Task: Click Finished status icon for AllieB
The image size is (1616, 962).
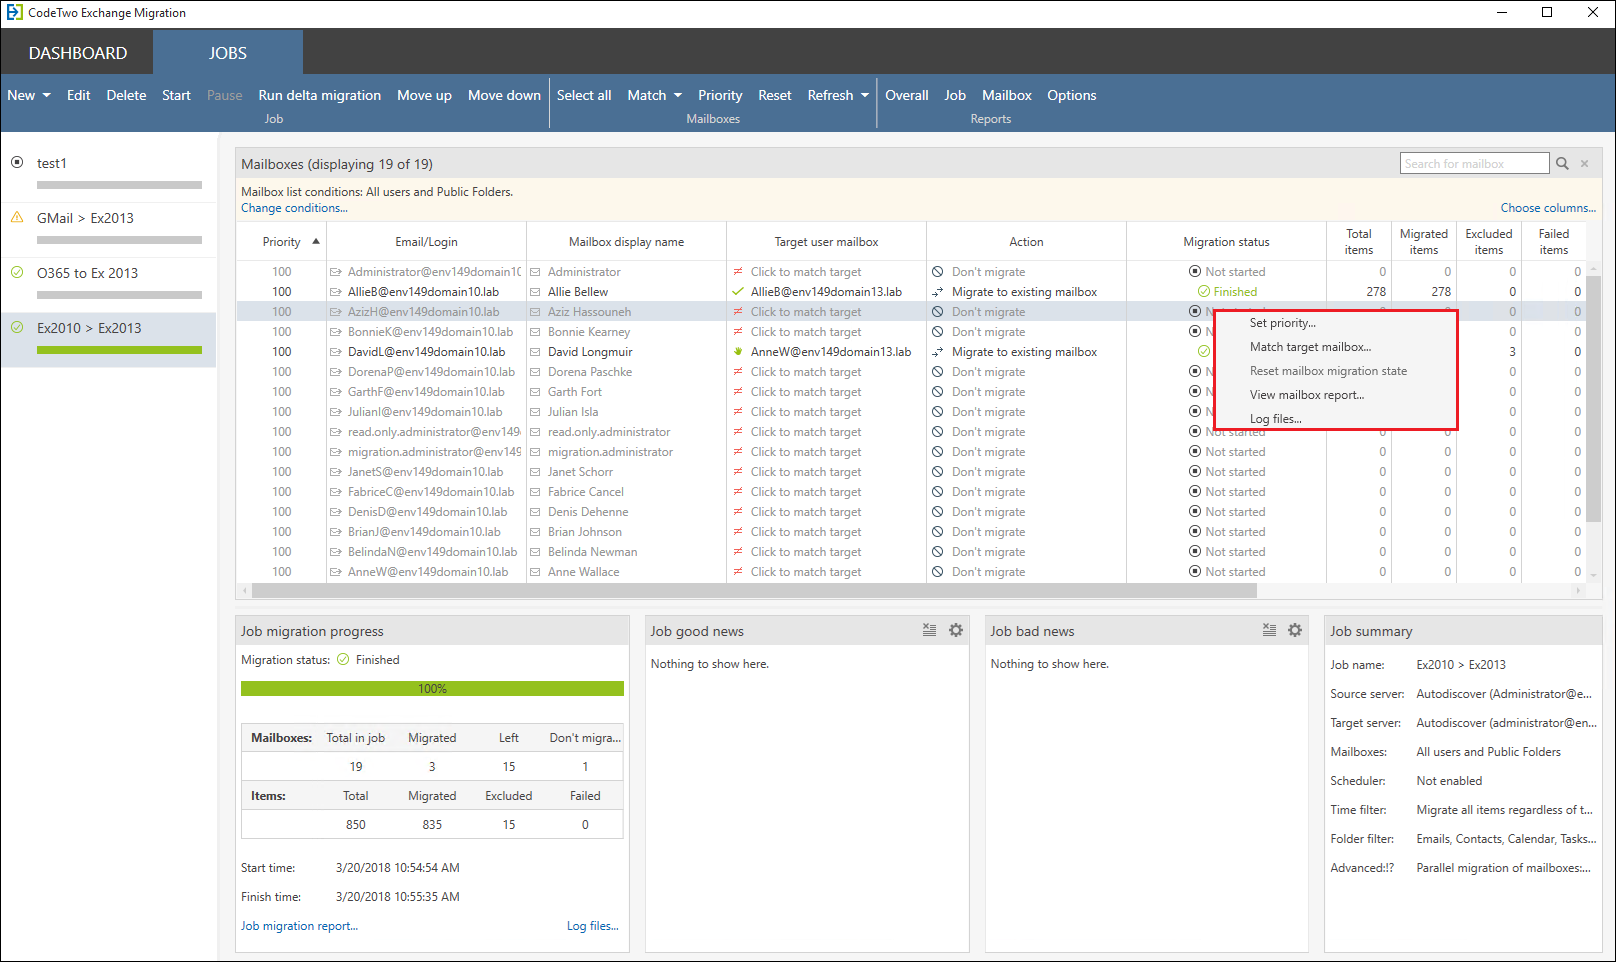Action: [1204, 292]
